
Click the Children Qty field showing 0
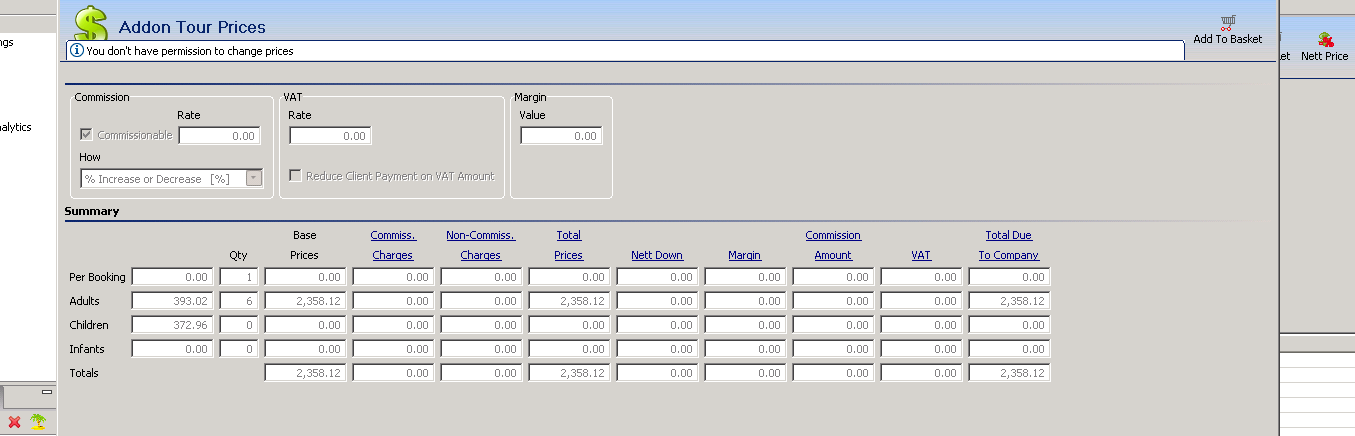pos(238,325)
